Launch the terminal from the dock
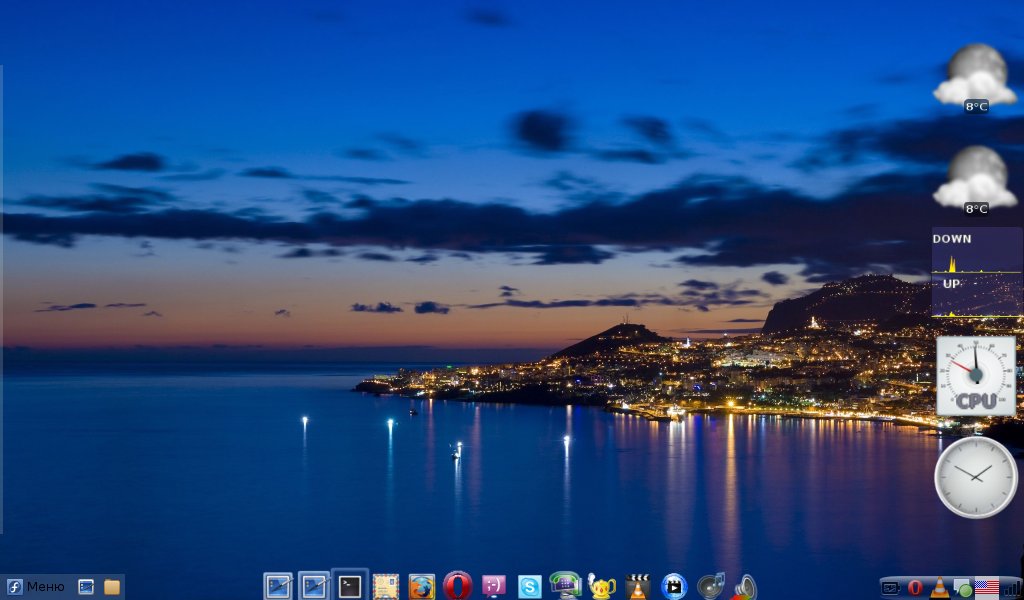Image resolution: width=1024 pixels, height=600 pixels. click(350, 586)
